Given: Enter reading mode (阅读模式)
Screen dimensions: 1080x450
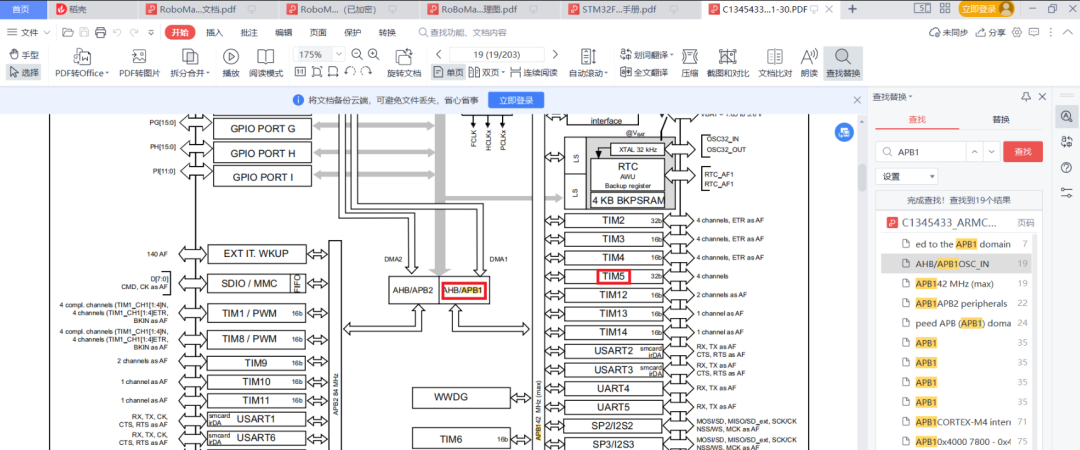Looking at the screenshot, I should pos(265,57).
